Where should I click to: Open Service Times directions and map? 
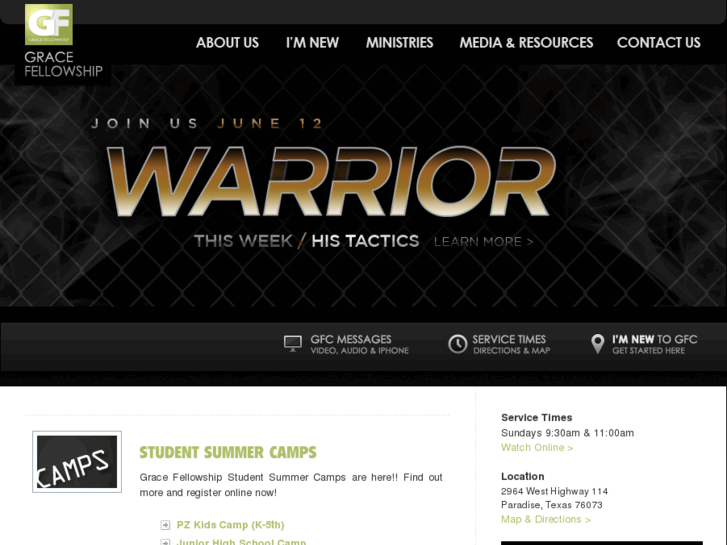511,344
